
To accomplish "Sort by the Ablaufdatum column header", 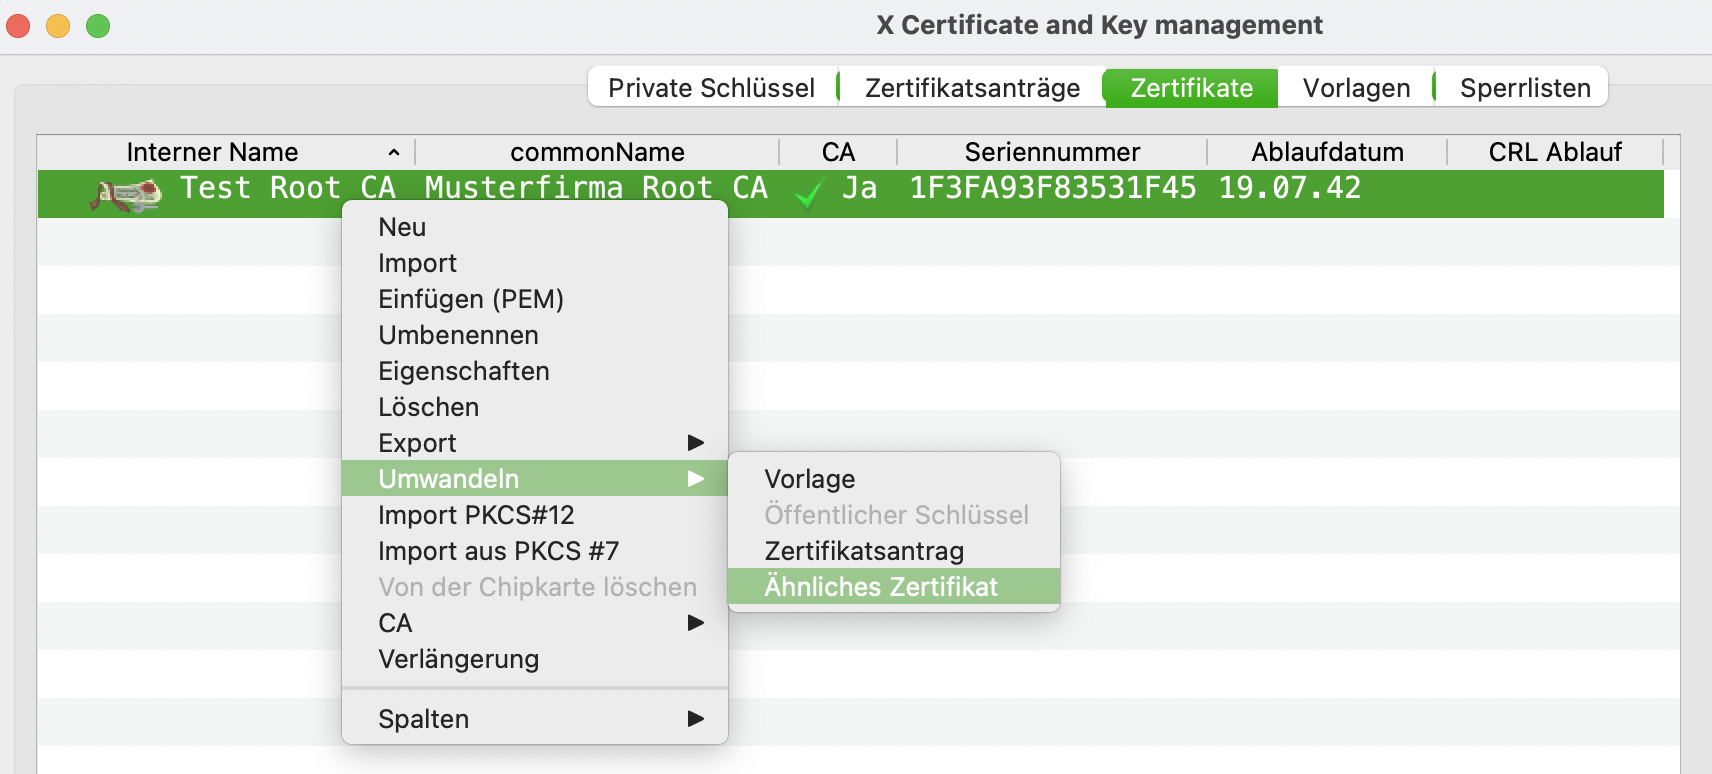I will pos(1327,152).
